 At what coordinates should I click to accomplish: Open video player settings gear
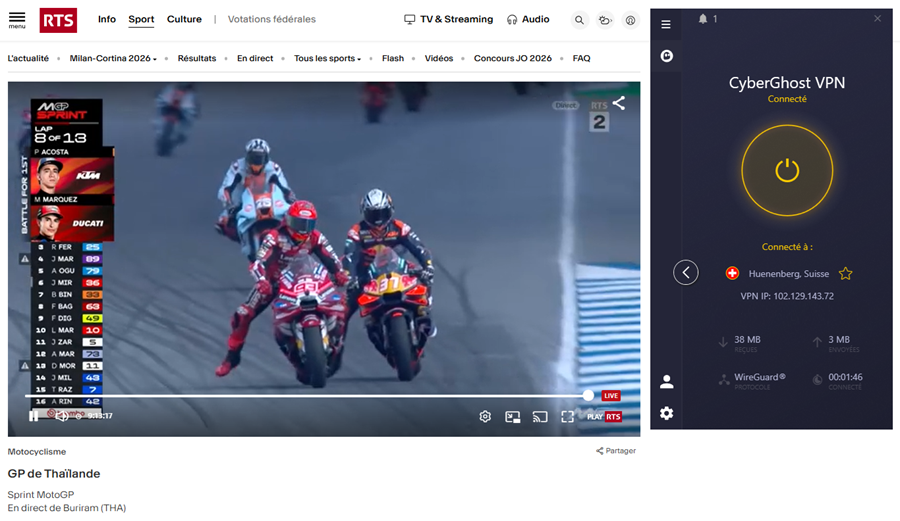point(485,417)
